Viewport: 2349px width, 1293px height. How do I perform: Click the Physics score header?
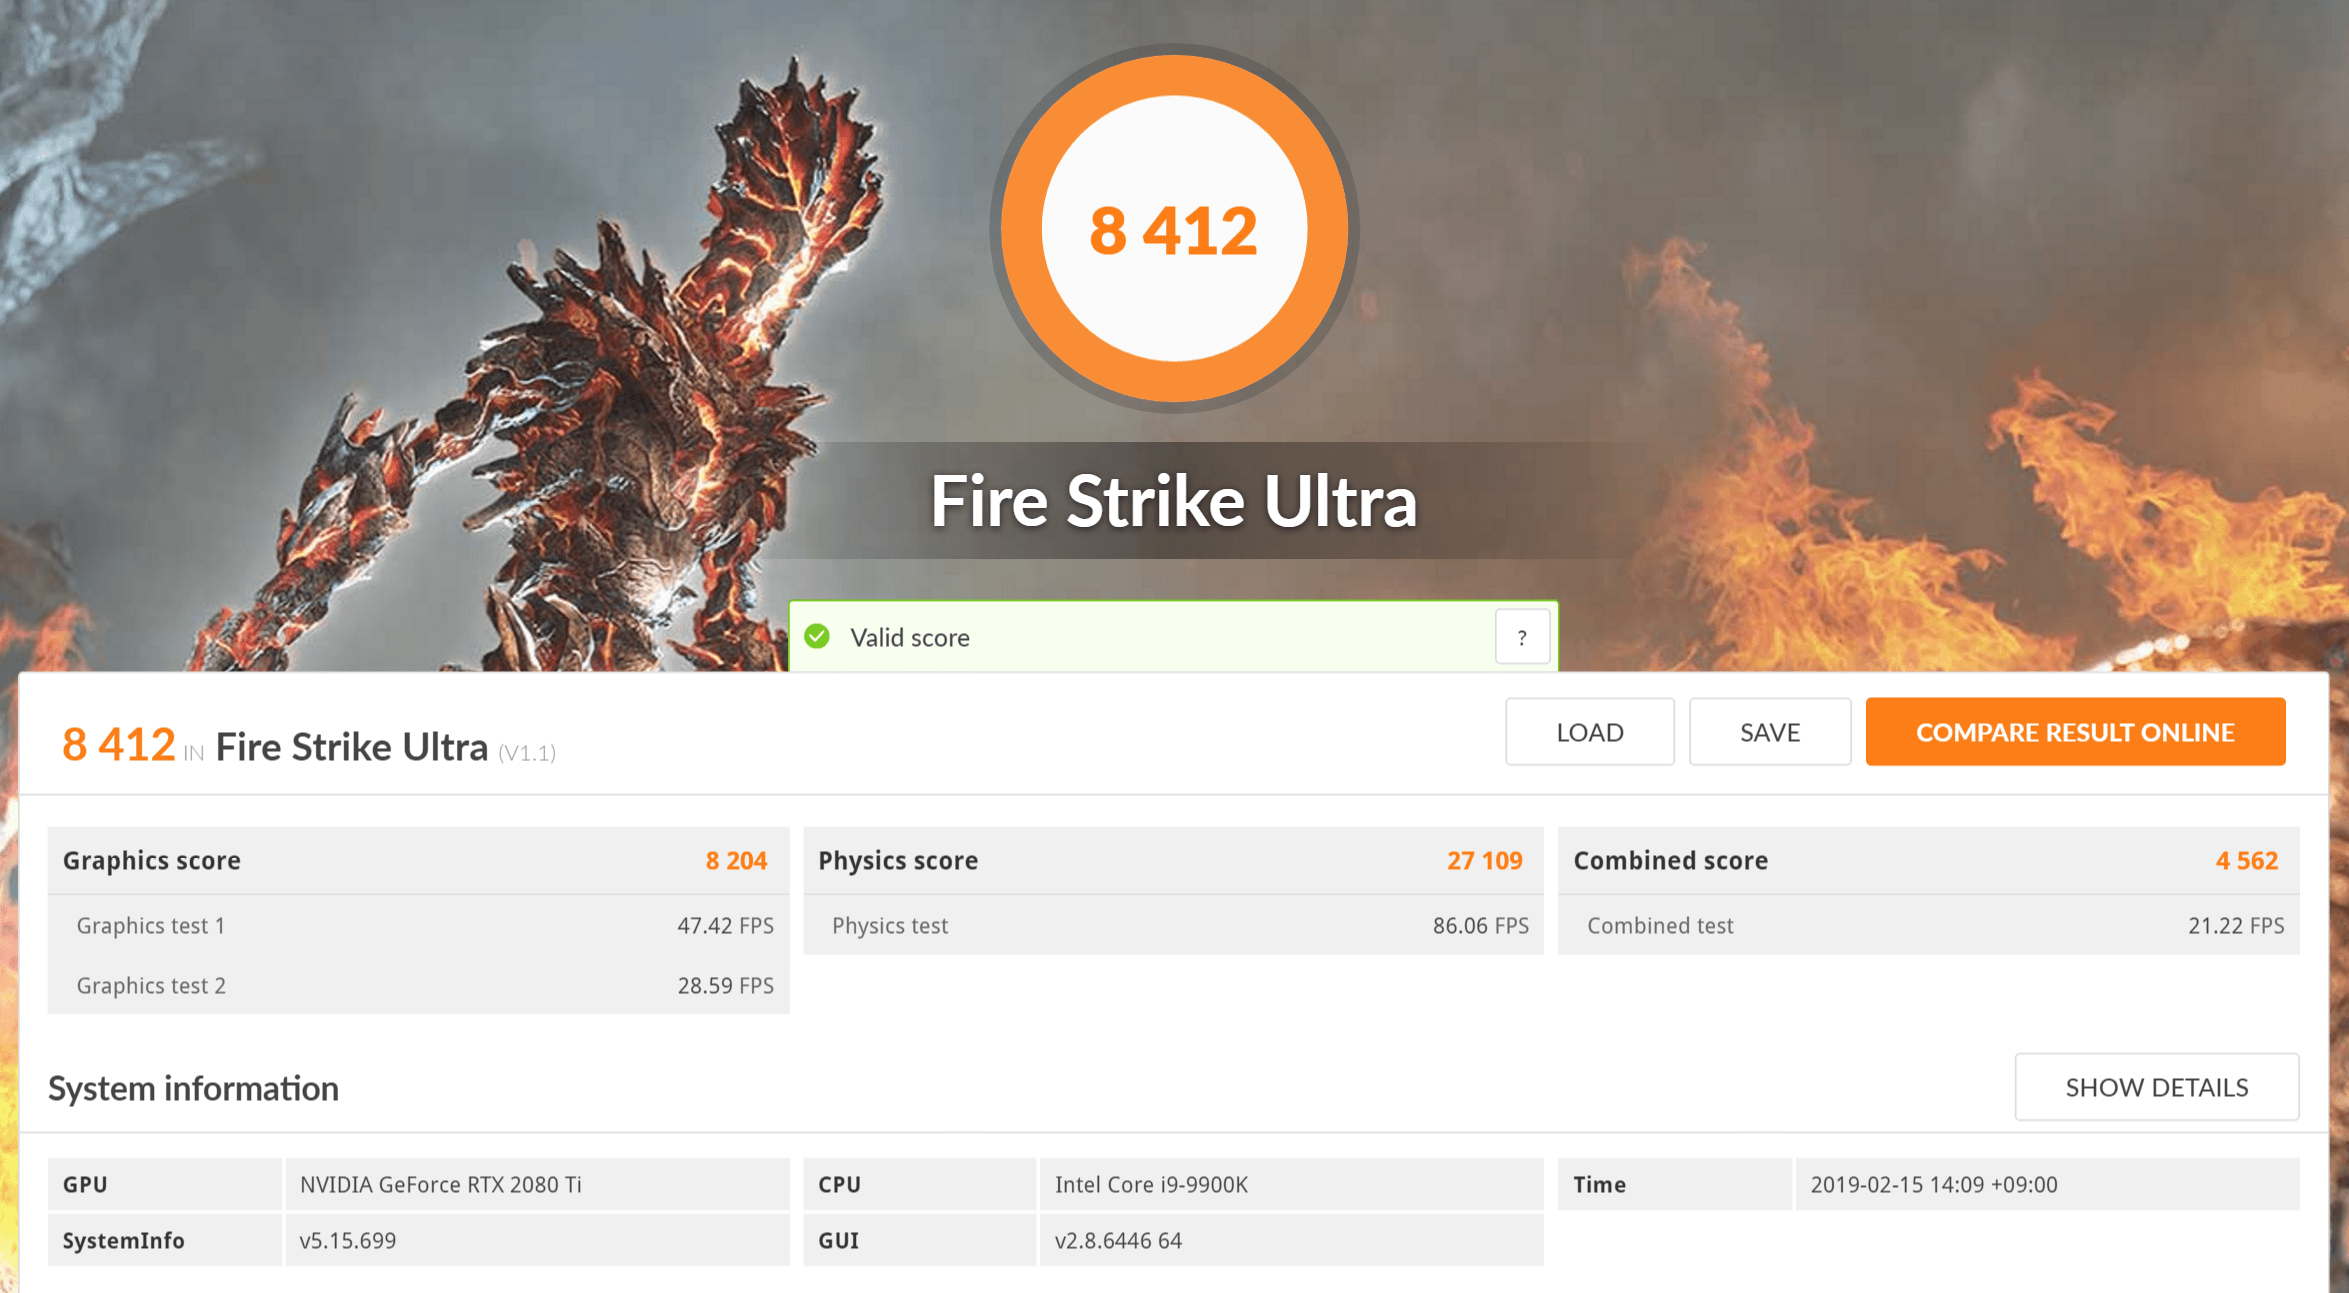(x=898, y=861)
